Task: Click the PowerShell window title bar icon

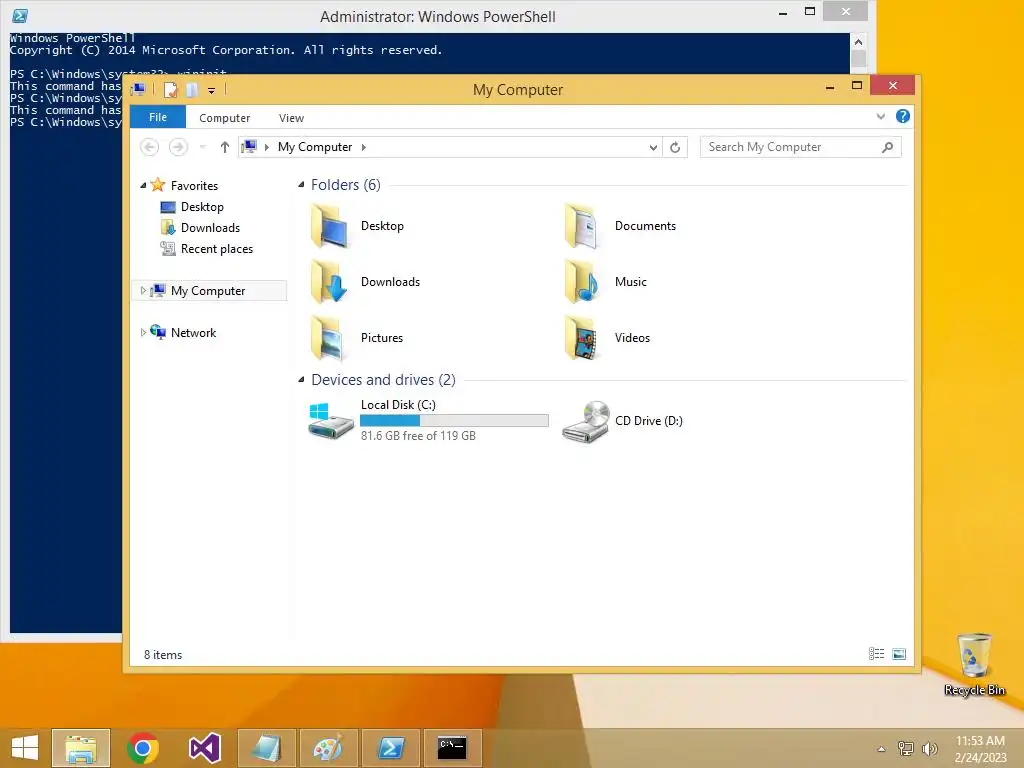Action: (x=20, y=16)
